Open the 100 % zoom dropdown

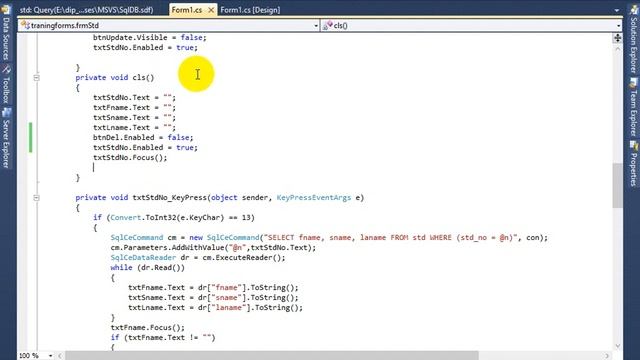point(50,356)
